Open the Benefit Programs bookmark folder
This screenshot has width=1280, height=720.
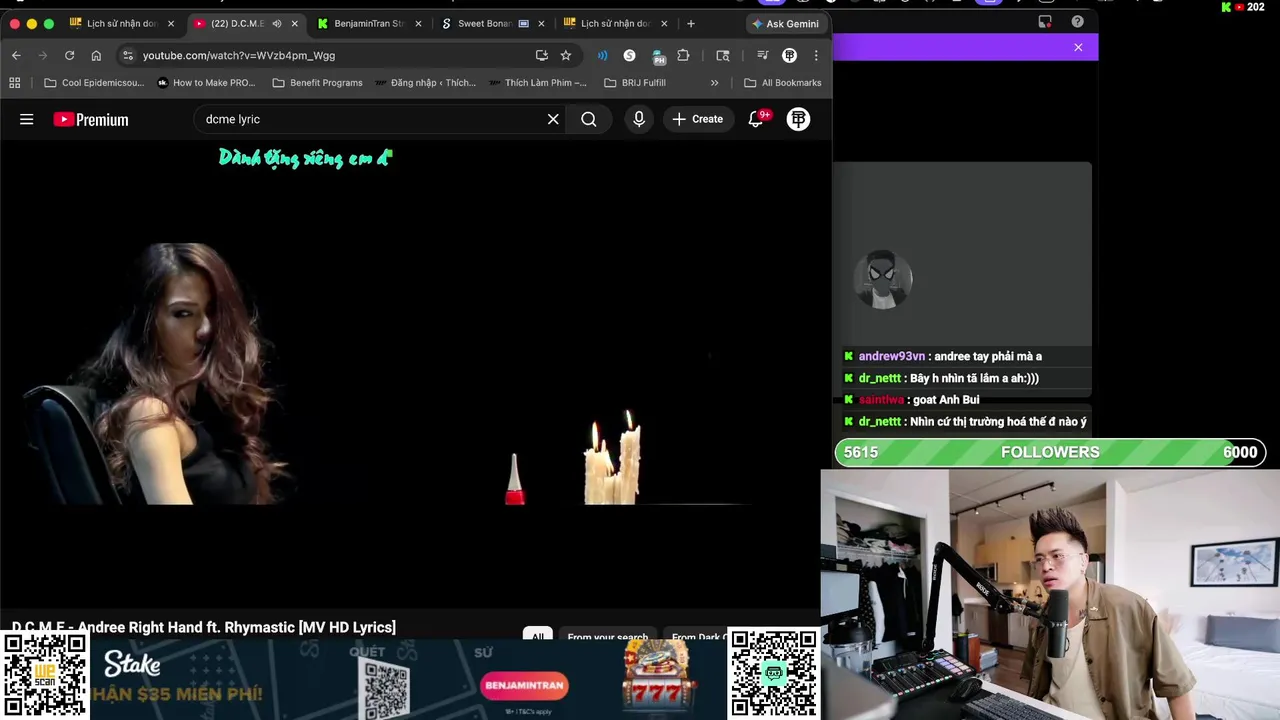(317, 83)
